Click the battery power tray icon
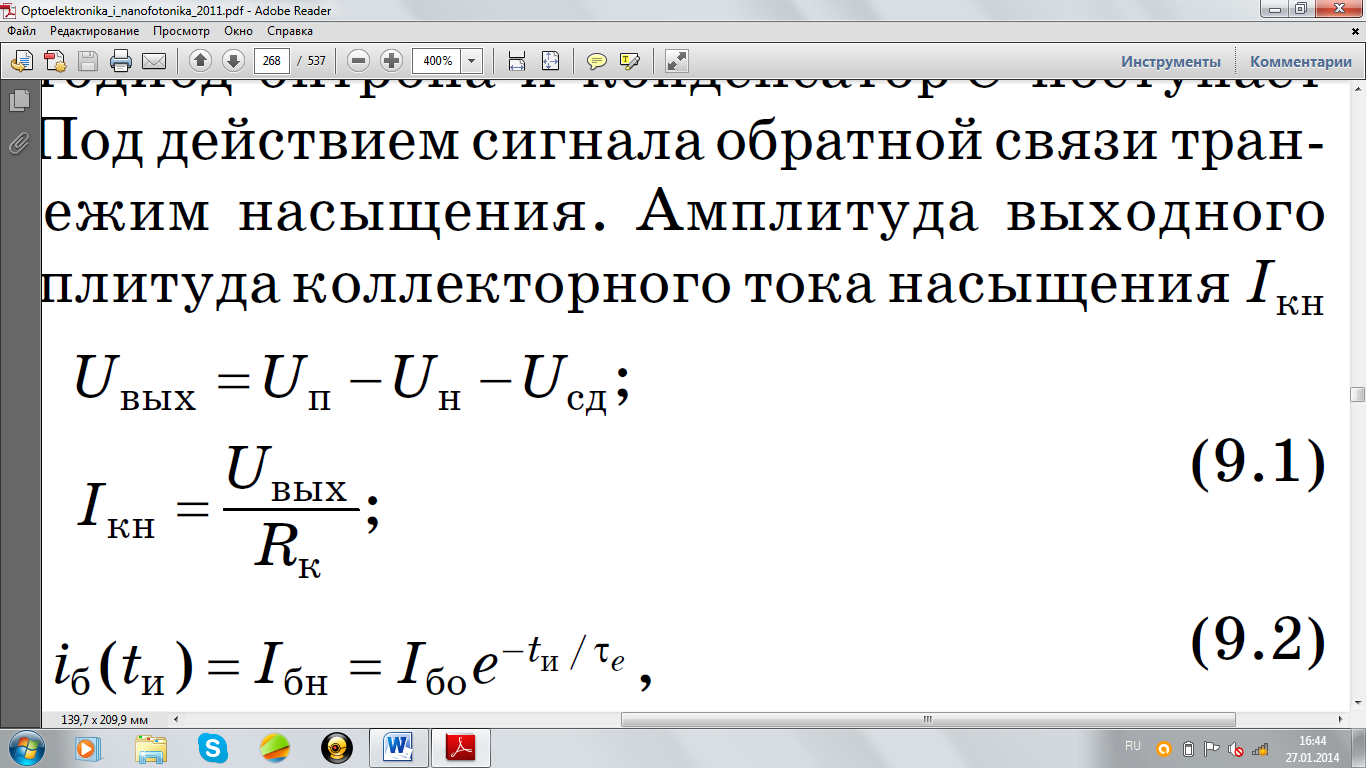This screenshot has width=1366, height=768. click(1188, 748)
